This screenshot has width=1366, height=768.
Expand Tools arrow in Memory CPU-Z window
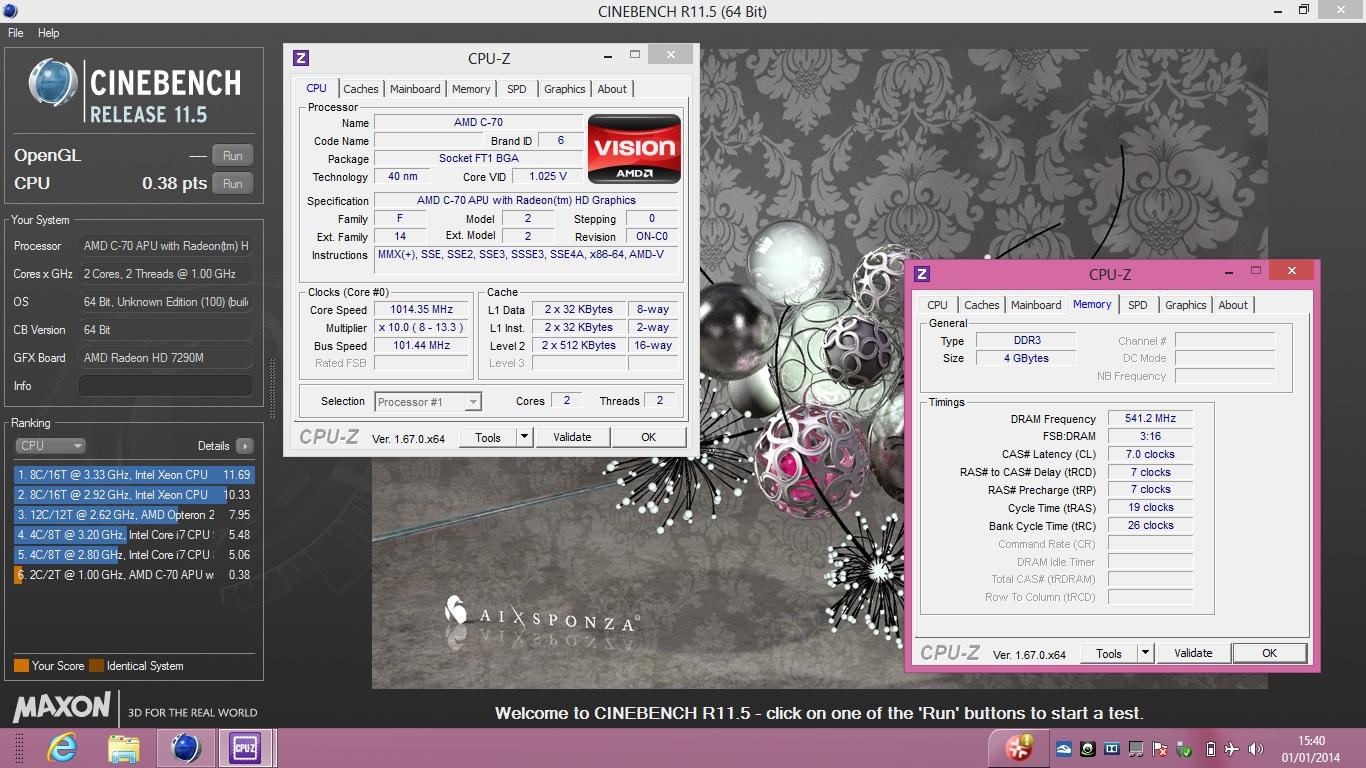pos(1145,653)
